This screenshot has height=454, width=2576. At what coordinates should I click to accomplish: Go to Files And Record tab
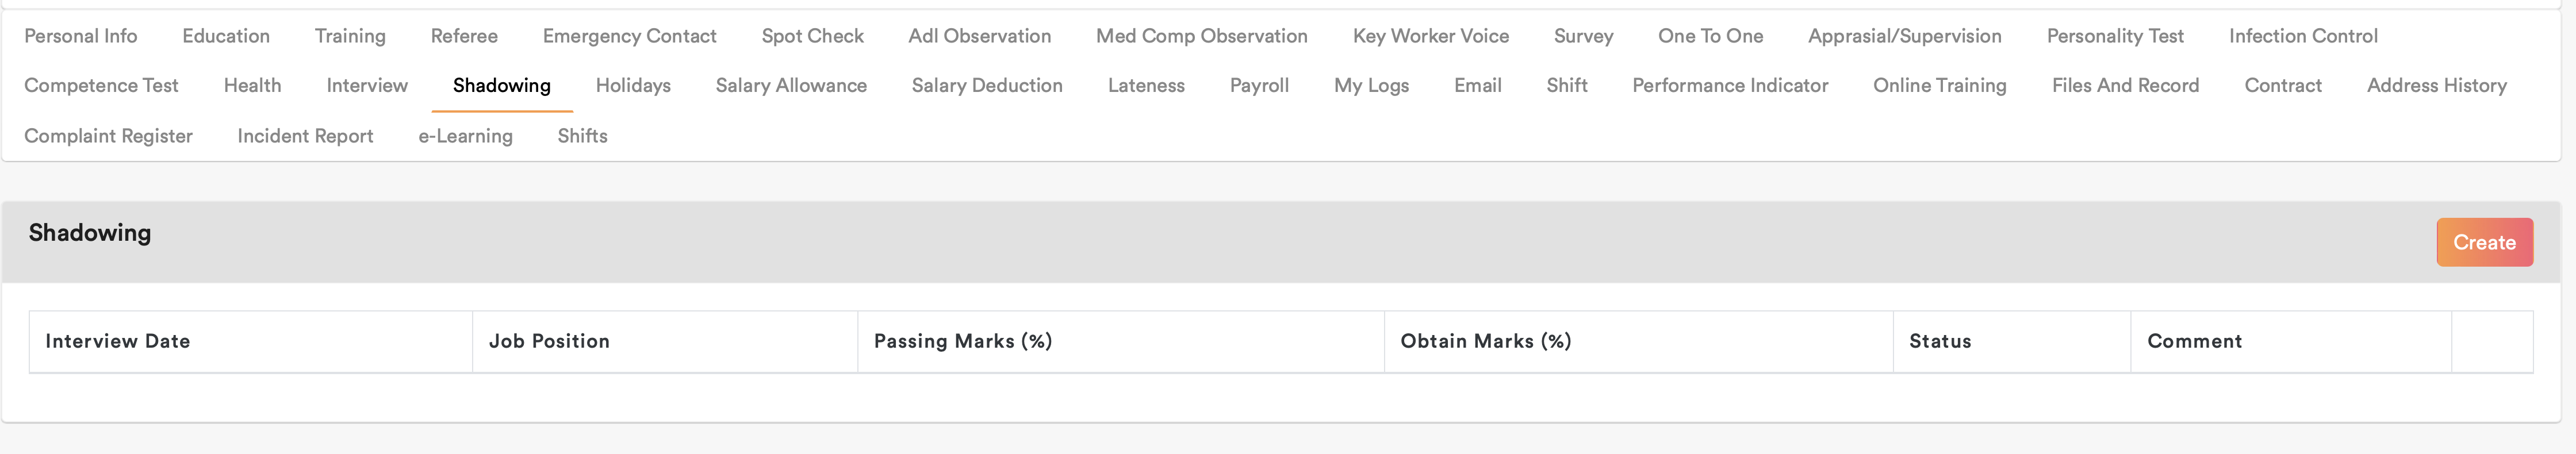(2125, 86)
